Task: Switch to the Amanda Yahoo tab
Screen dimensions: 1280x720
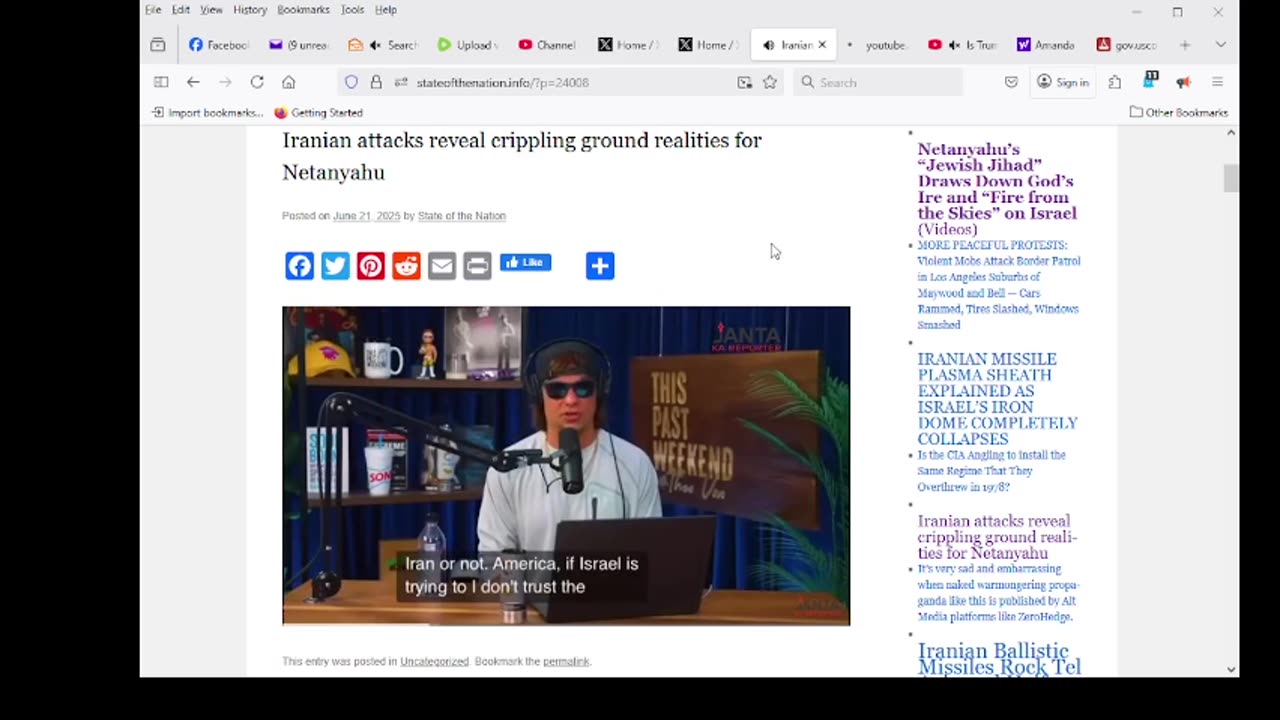Action: pos(1047,45)
